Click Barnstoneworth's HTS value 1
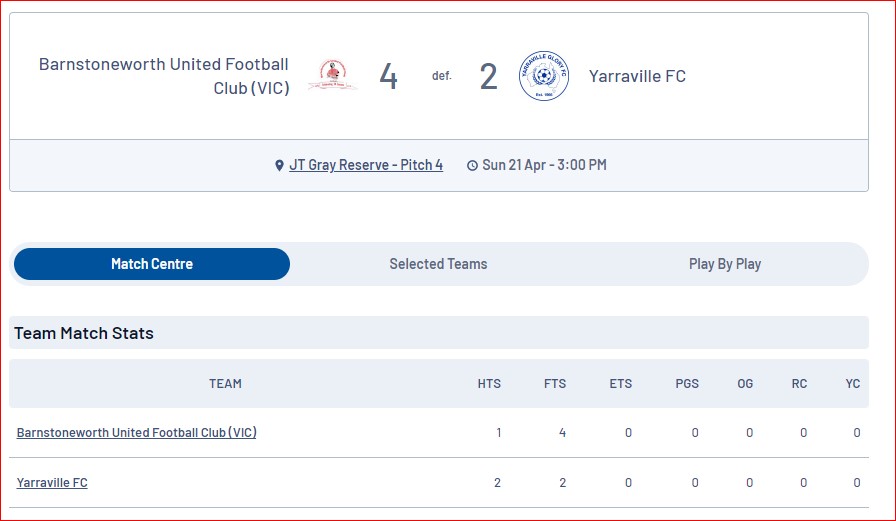Image resolution: width=896 pixels, height=521 pixels. (498, 432)
